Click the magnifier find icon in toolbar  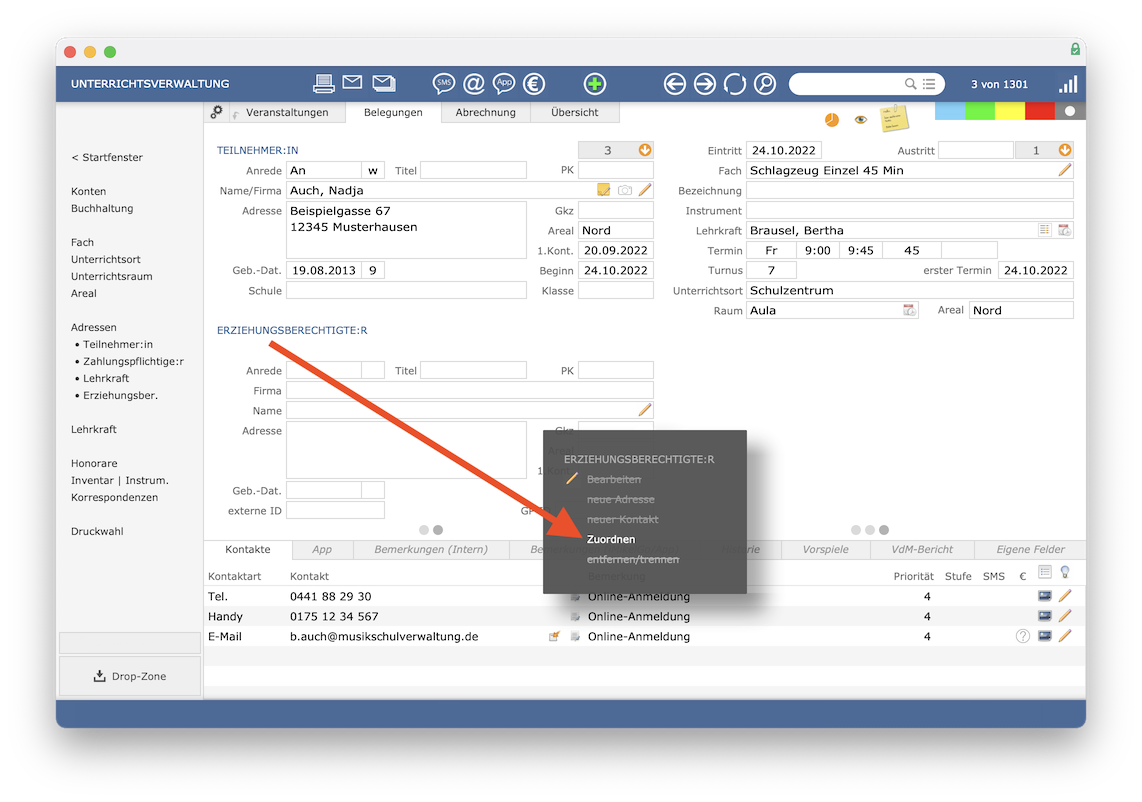[765, 84]
